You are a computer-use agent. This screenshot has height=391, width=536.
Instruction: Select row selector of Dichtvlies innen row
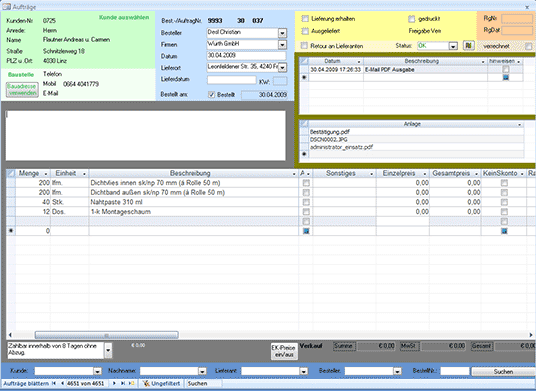pos(11,183)
